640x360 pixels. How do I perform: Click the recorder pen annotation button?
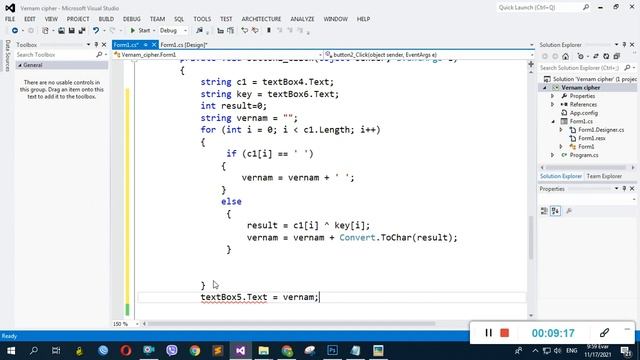604,333
